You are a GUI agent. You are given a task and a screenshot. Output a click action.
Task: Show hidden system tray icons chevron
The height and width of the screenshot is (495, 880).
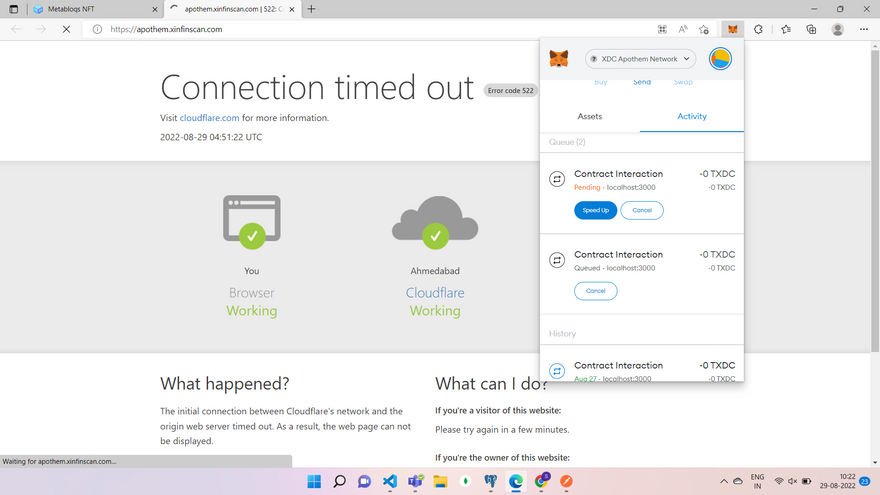tap(724, 481)
